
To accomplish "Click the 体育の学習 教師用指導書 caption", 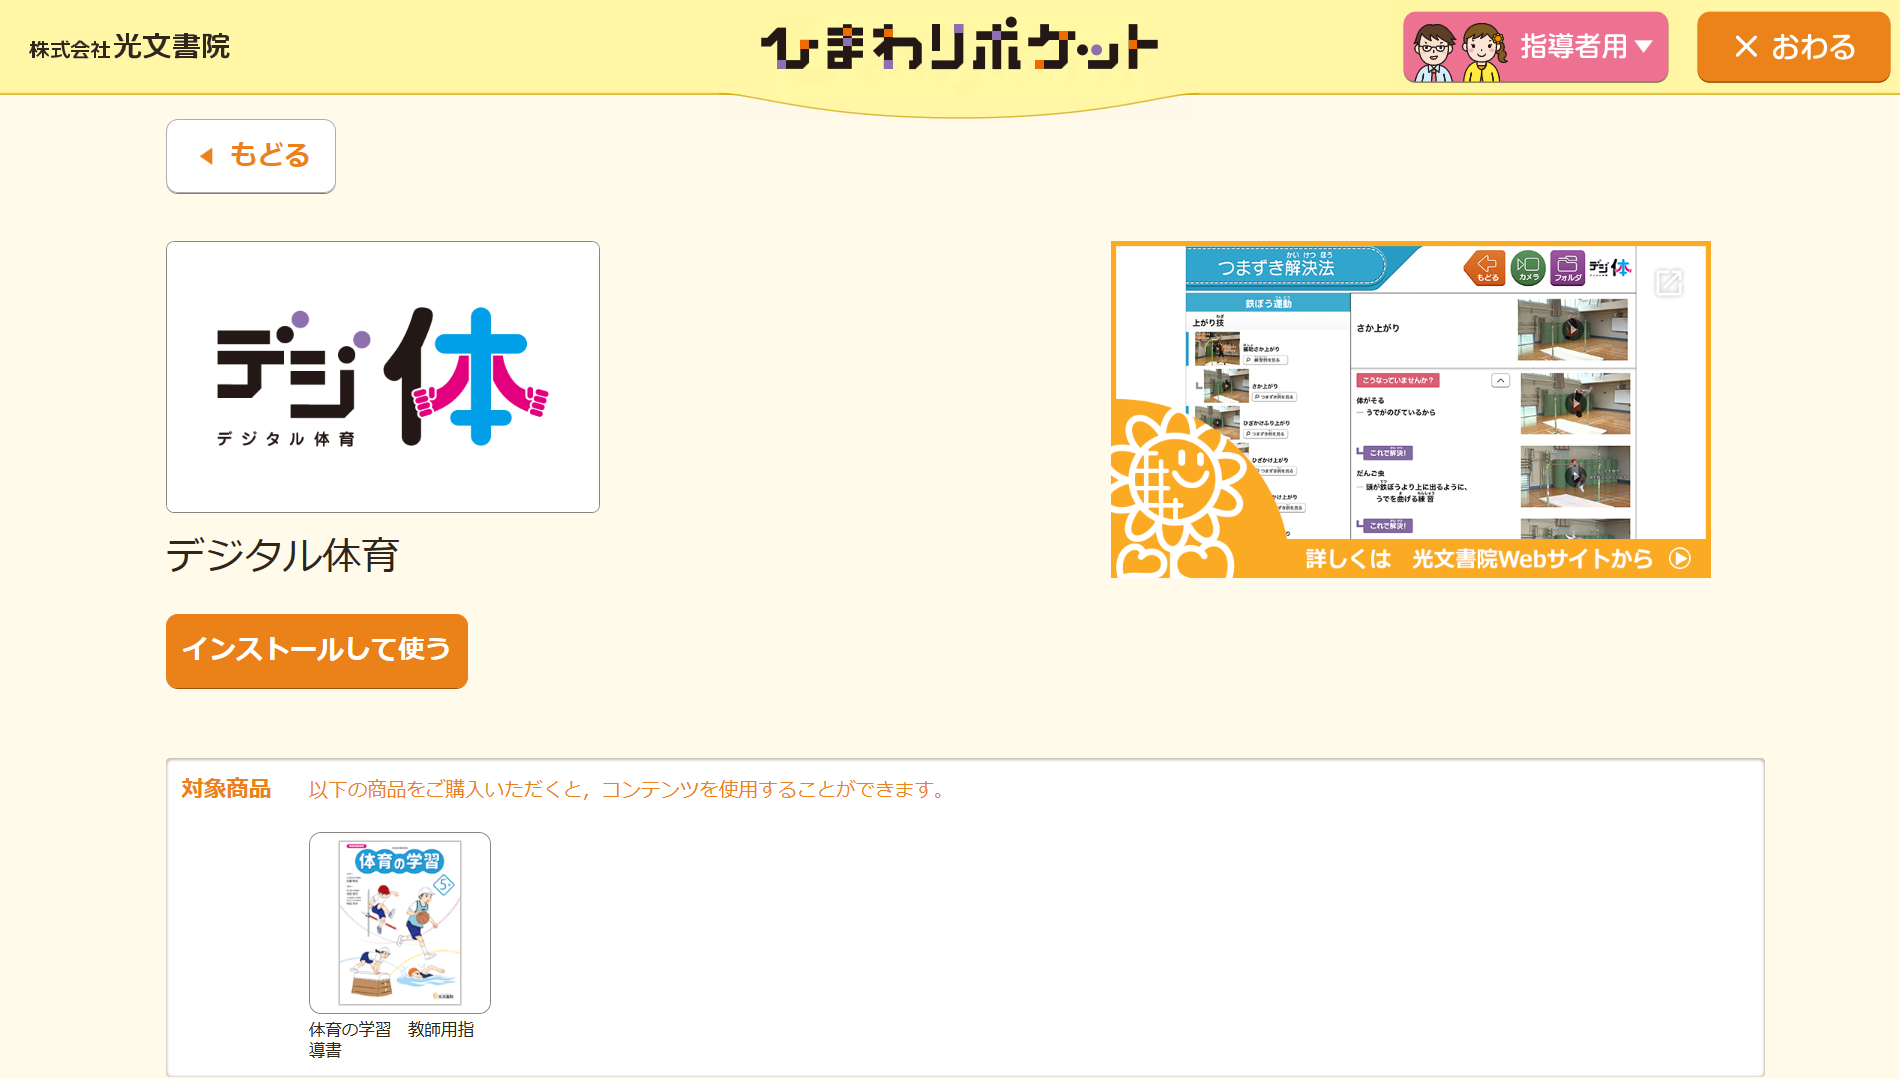I will tap(391, 1040).
